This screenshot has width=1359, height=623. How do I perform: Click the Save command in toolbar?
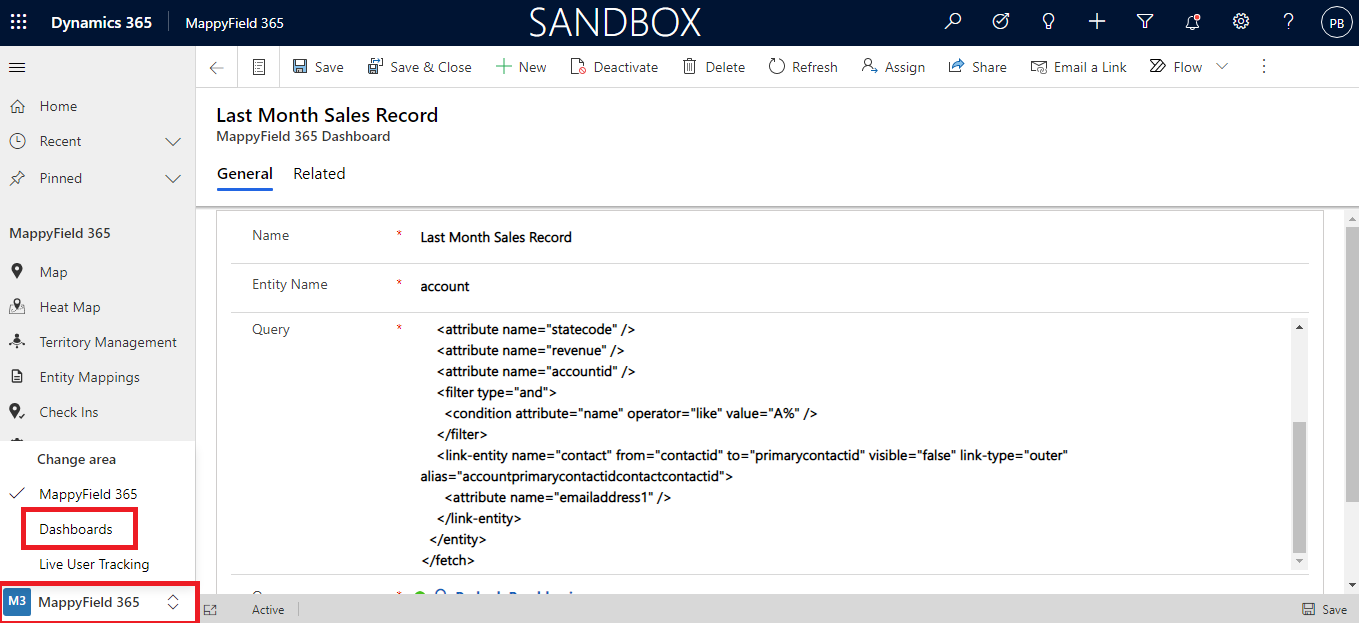coord(318,67)
